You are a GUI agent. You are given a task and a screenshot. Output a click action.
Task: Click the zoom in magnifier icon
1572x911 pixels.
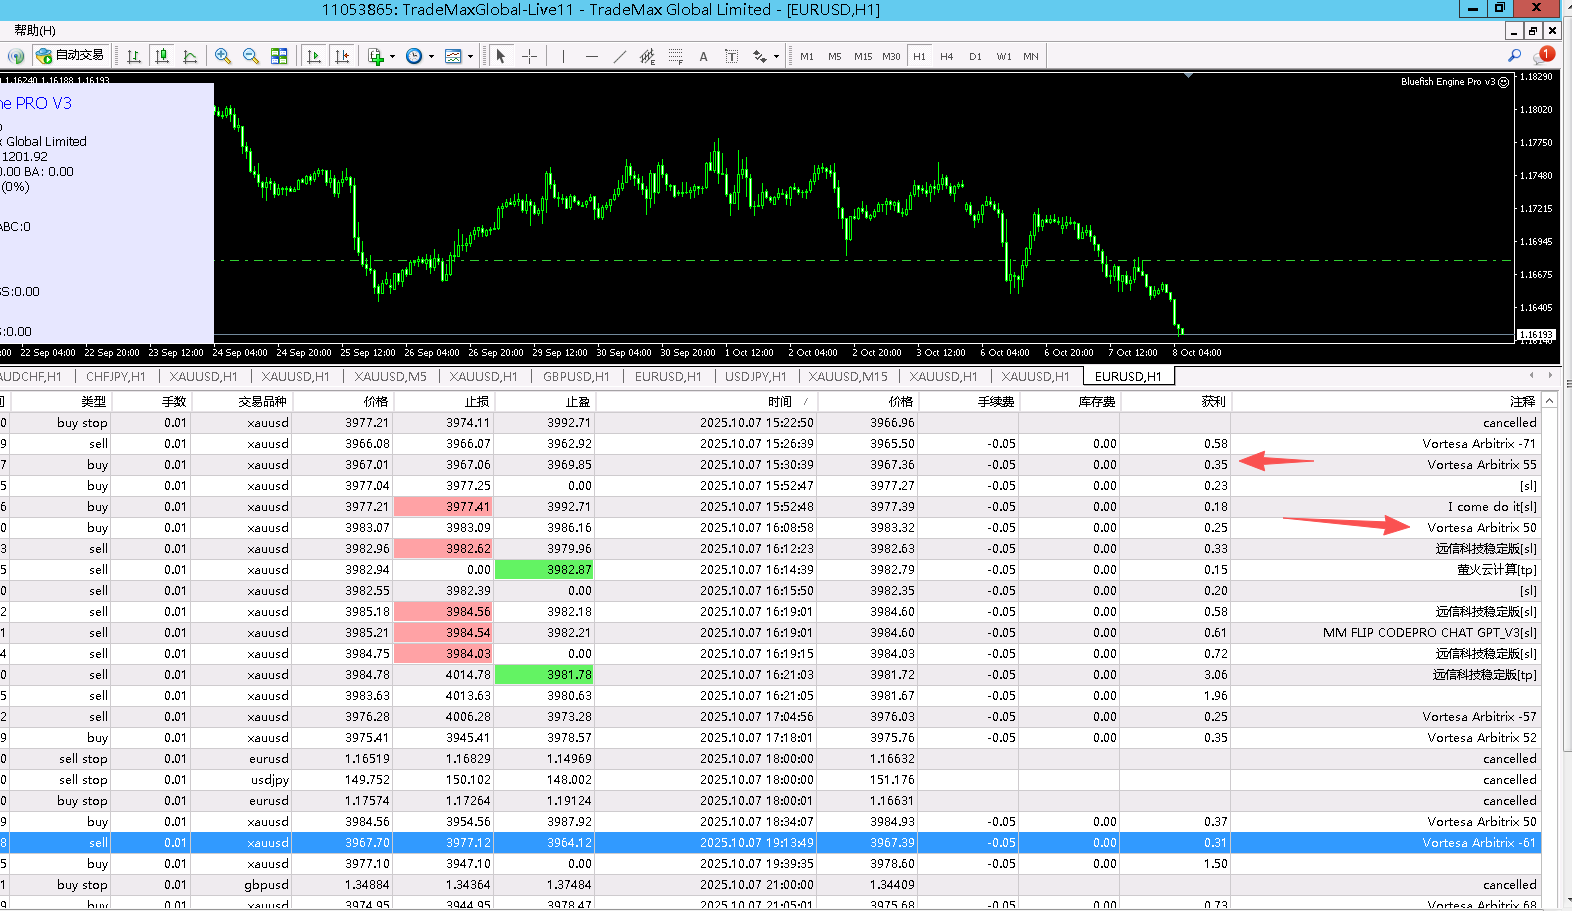pyautogui.click(x=223, y=56)
